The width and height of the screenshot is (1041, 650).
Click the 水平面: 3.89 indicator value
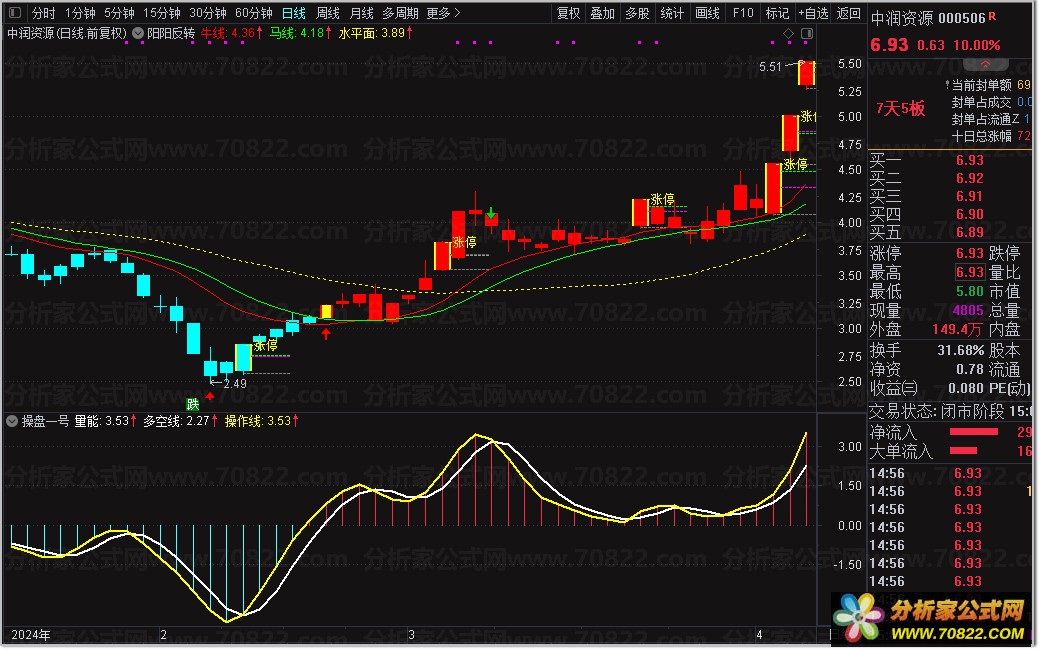pyautogui.click(x=376, y=33)
